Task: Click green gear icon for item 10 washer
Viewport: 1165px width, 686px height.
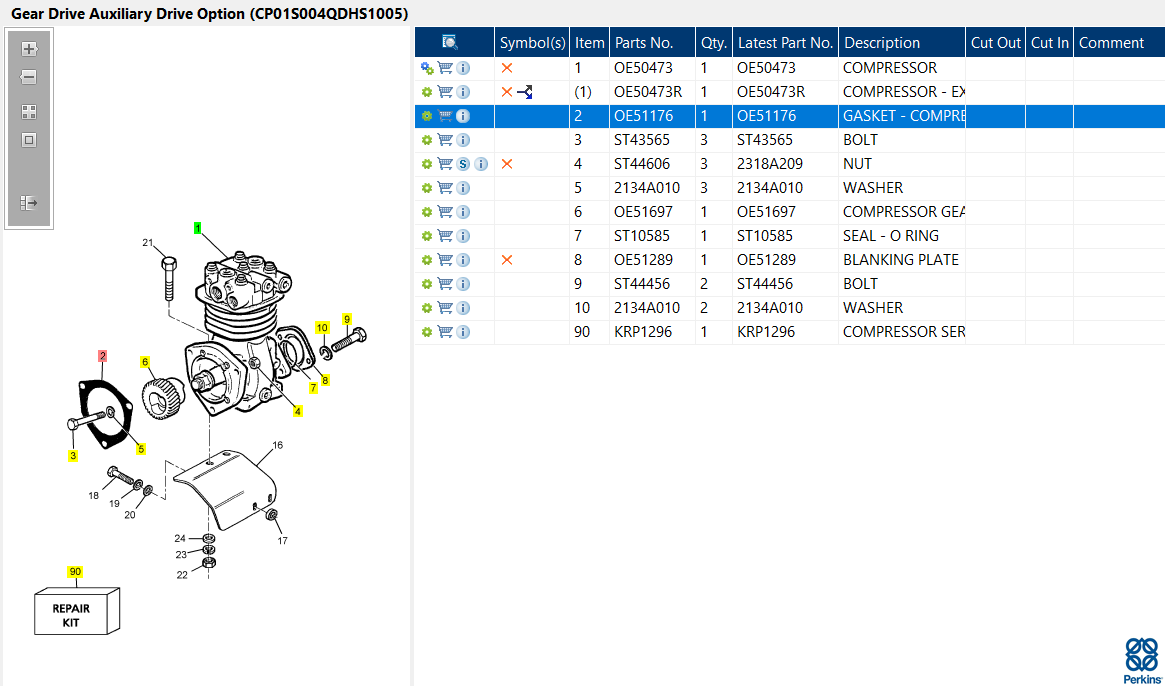Action: click(427, 308)
